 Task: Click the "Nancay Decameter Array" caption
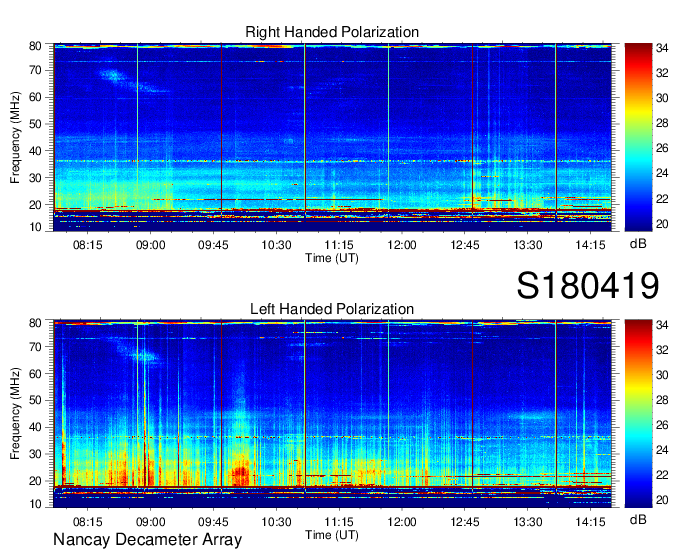[x=147, y=539]
